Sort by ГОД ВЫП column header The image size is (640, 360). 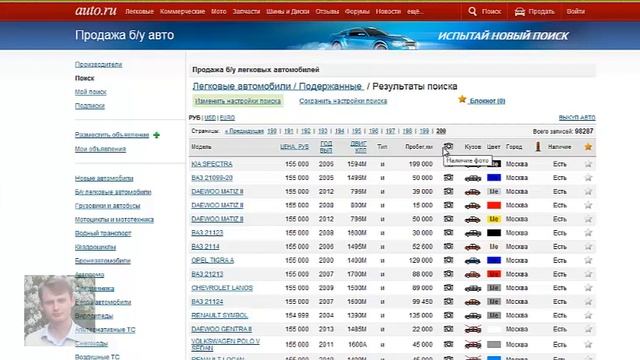click(x=326, y=147)
